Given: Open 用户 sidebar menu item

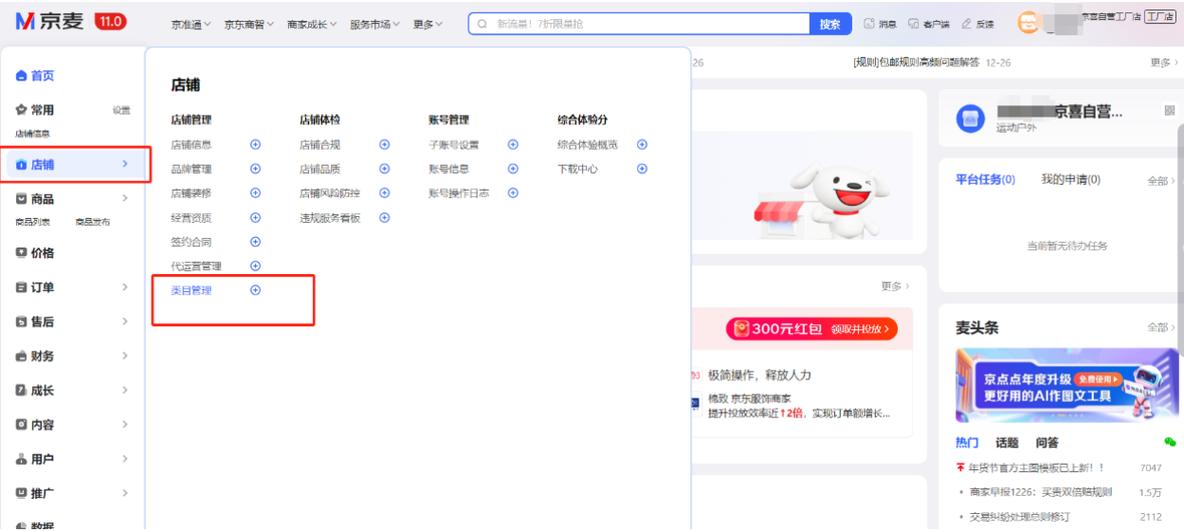Looking at the screenshot, I should (x=35, y=459).
